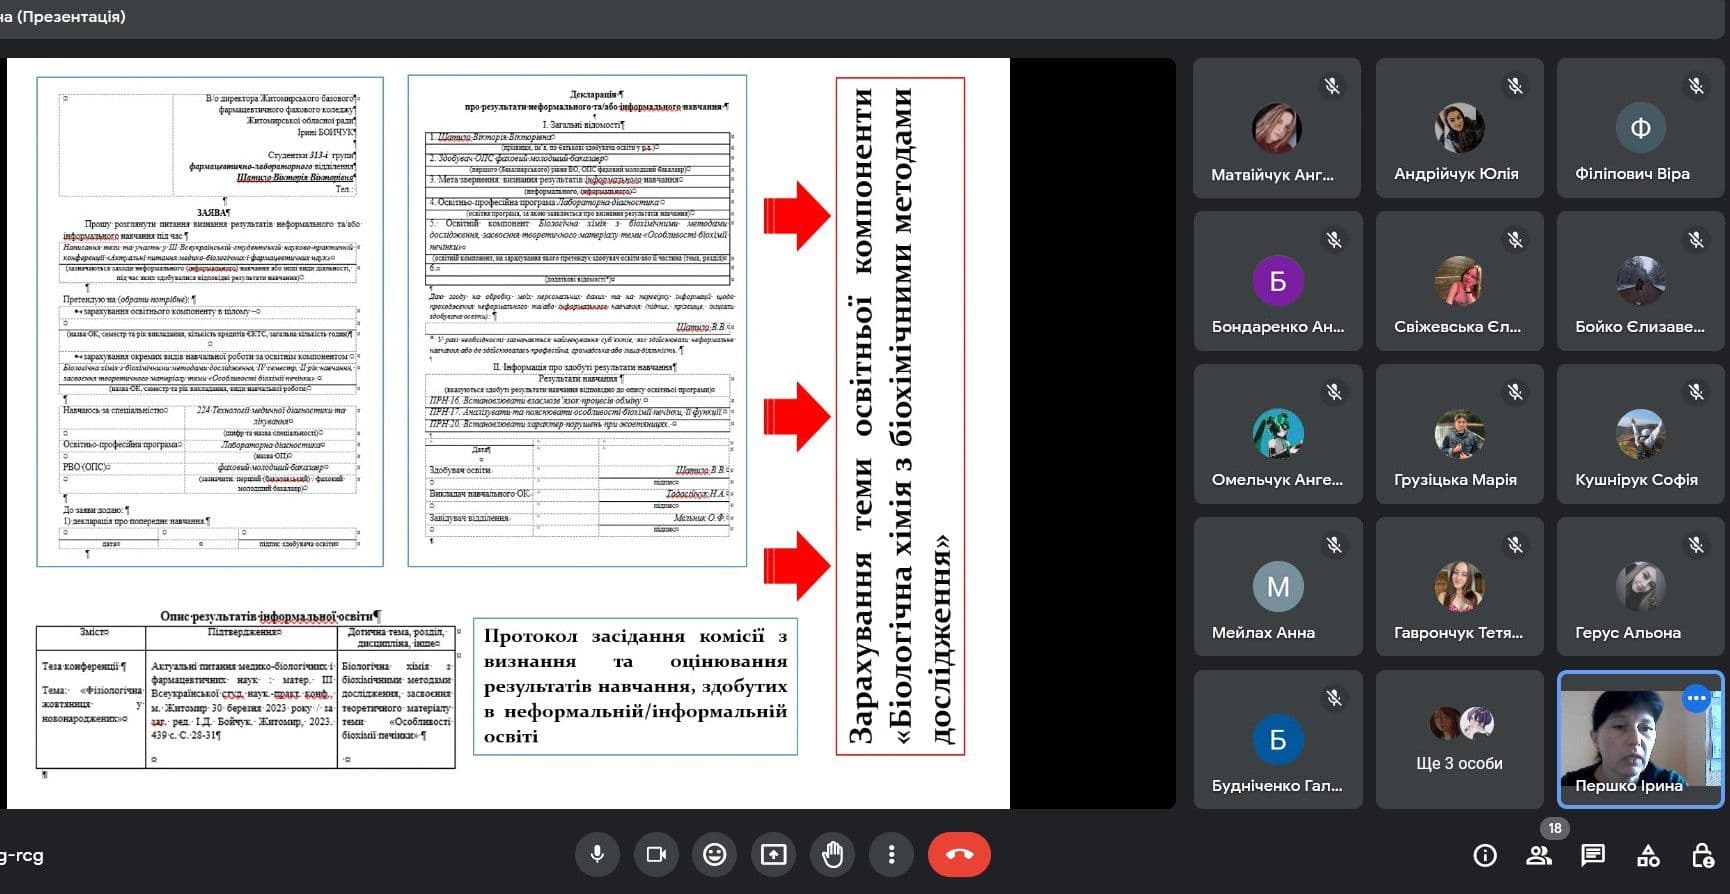Select Філіпович Віра participant tile
The width and height of the screenshot is (1730, 894).
click(1641, 127)
